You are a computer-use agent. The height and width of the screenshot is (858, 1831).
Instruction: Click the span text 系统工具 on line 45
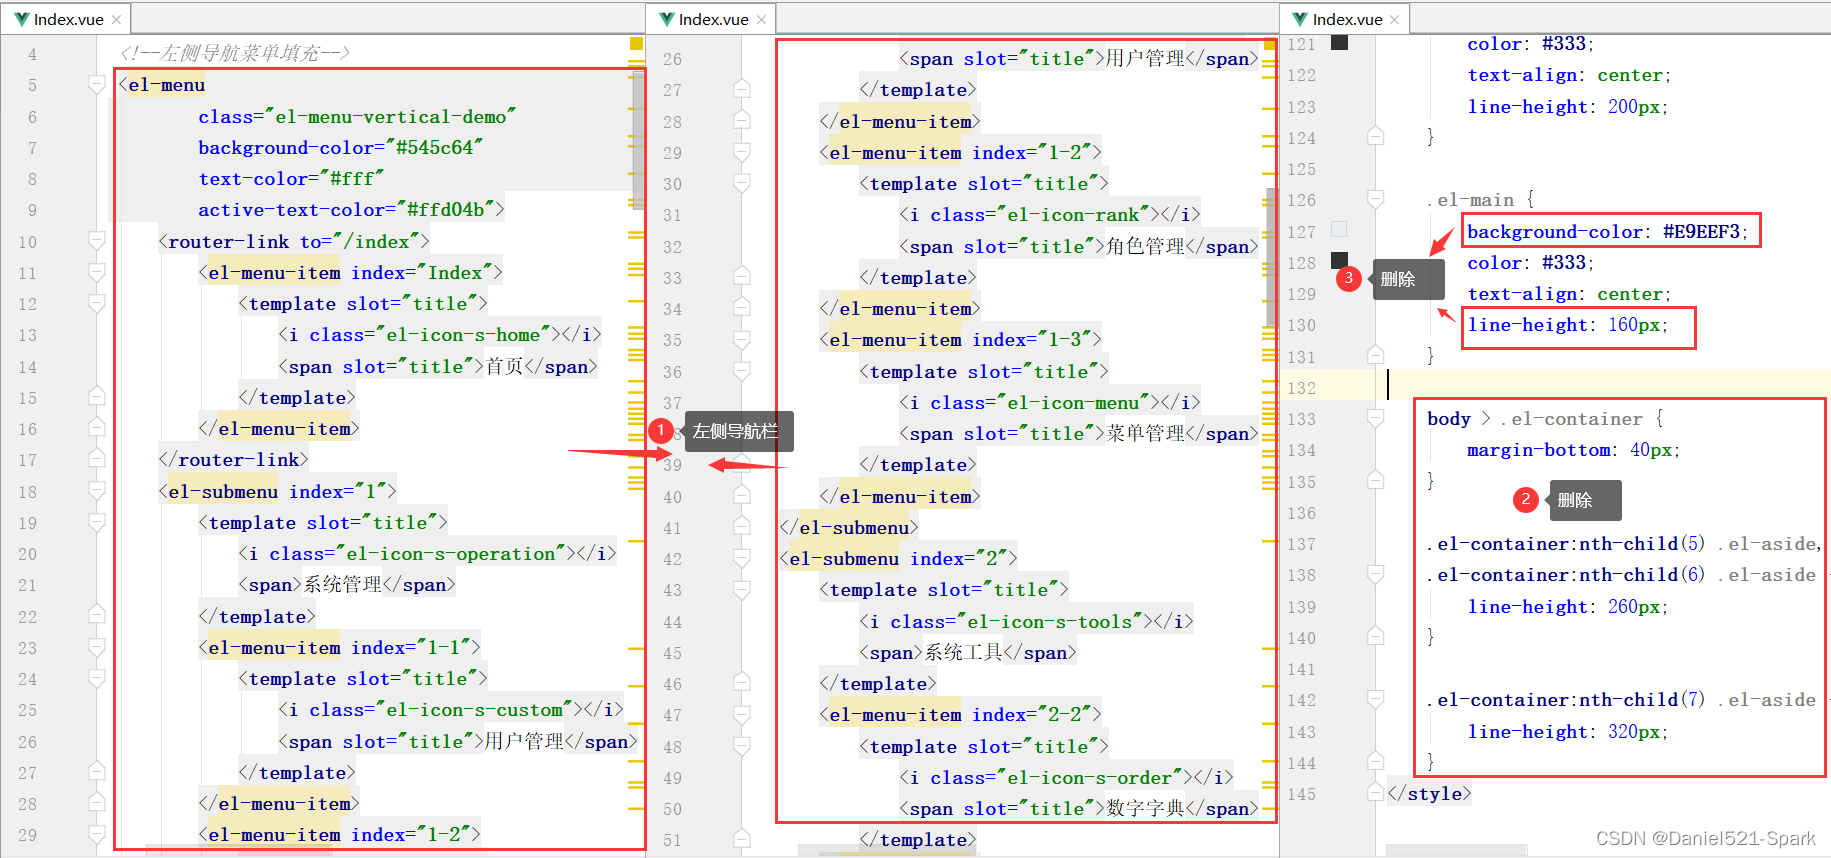[963, 652]
